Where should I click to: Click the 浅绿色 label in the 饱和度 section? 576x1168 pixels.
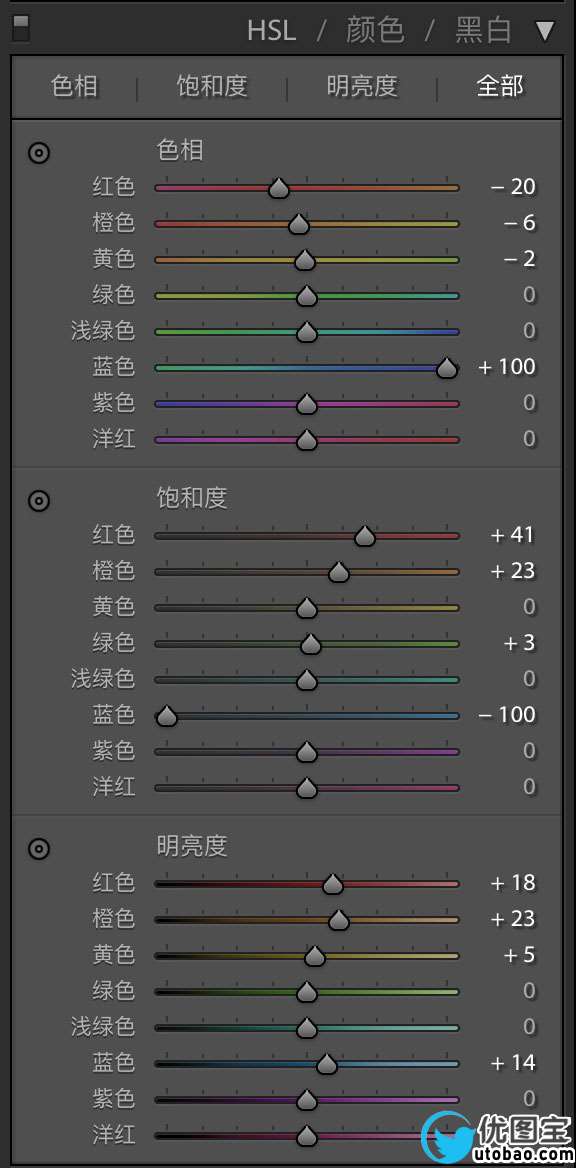(x=103, y=679)
